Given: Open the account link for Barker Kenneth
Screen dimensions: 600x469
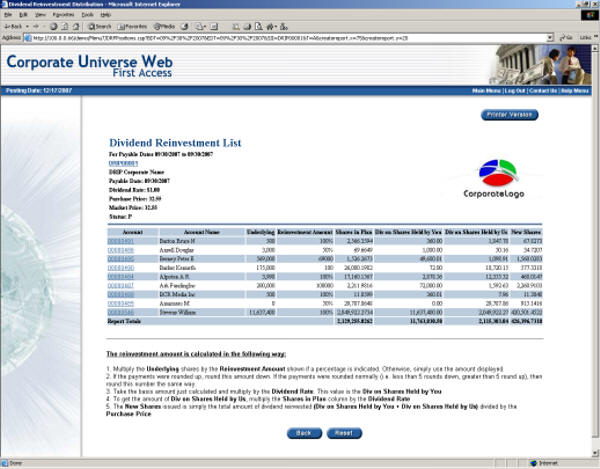Looking at the screenshot, I should tap(121, 268).
